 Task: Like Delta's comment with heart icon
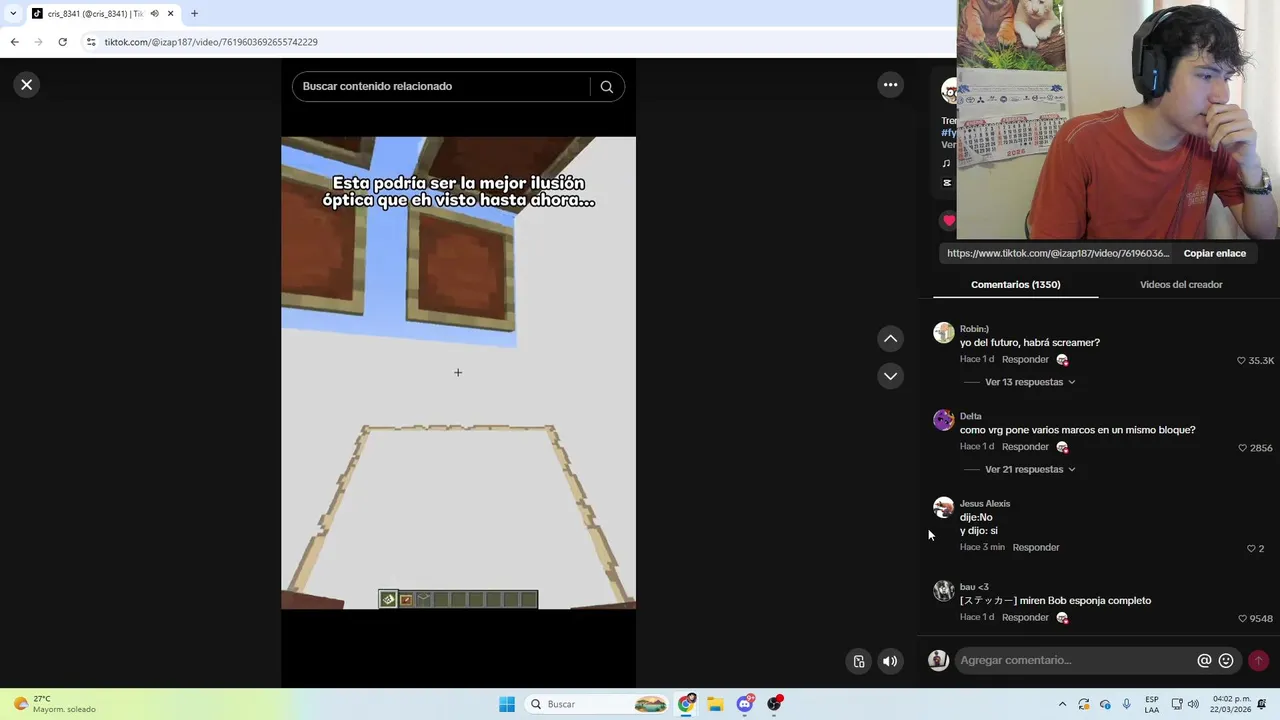tap(1242, 448)
